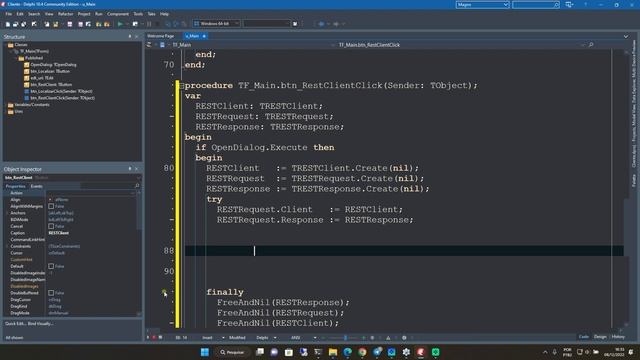Click the Navigate Back arrow in toolbar
640x360 pixels.
click(x=321, y=24)
